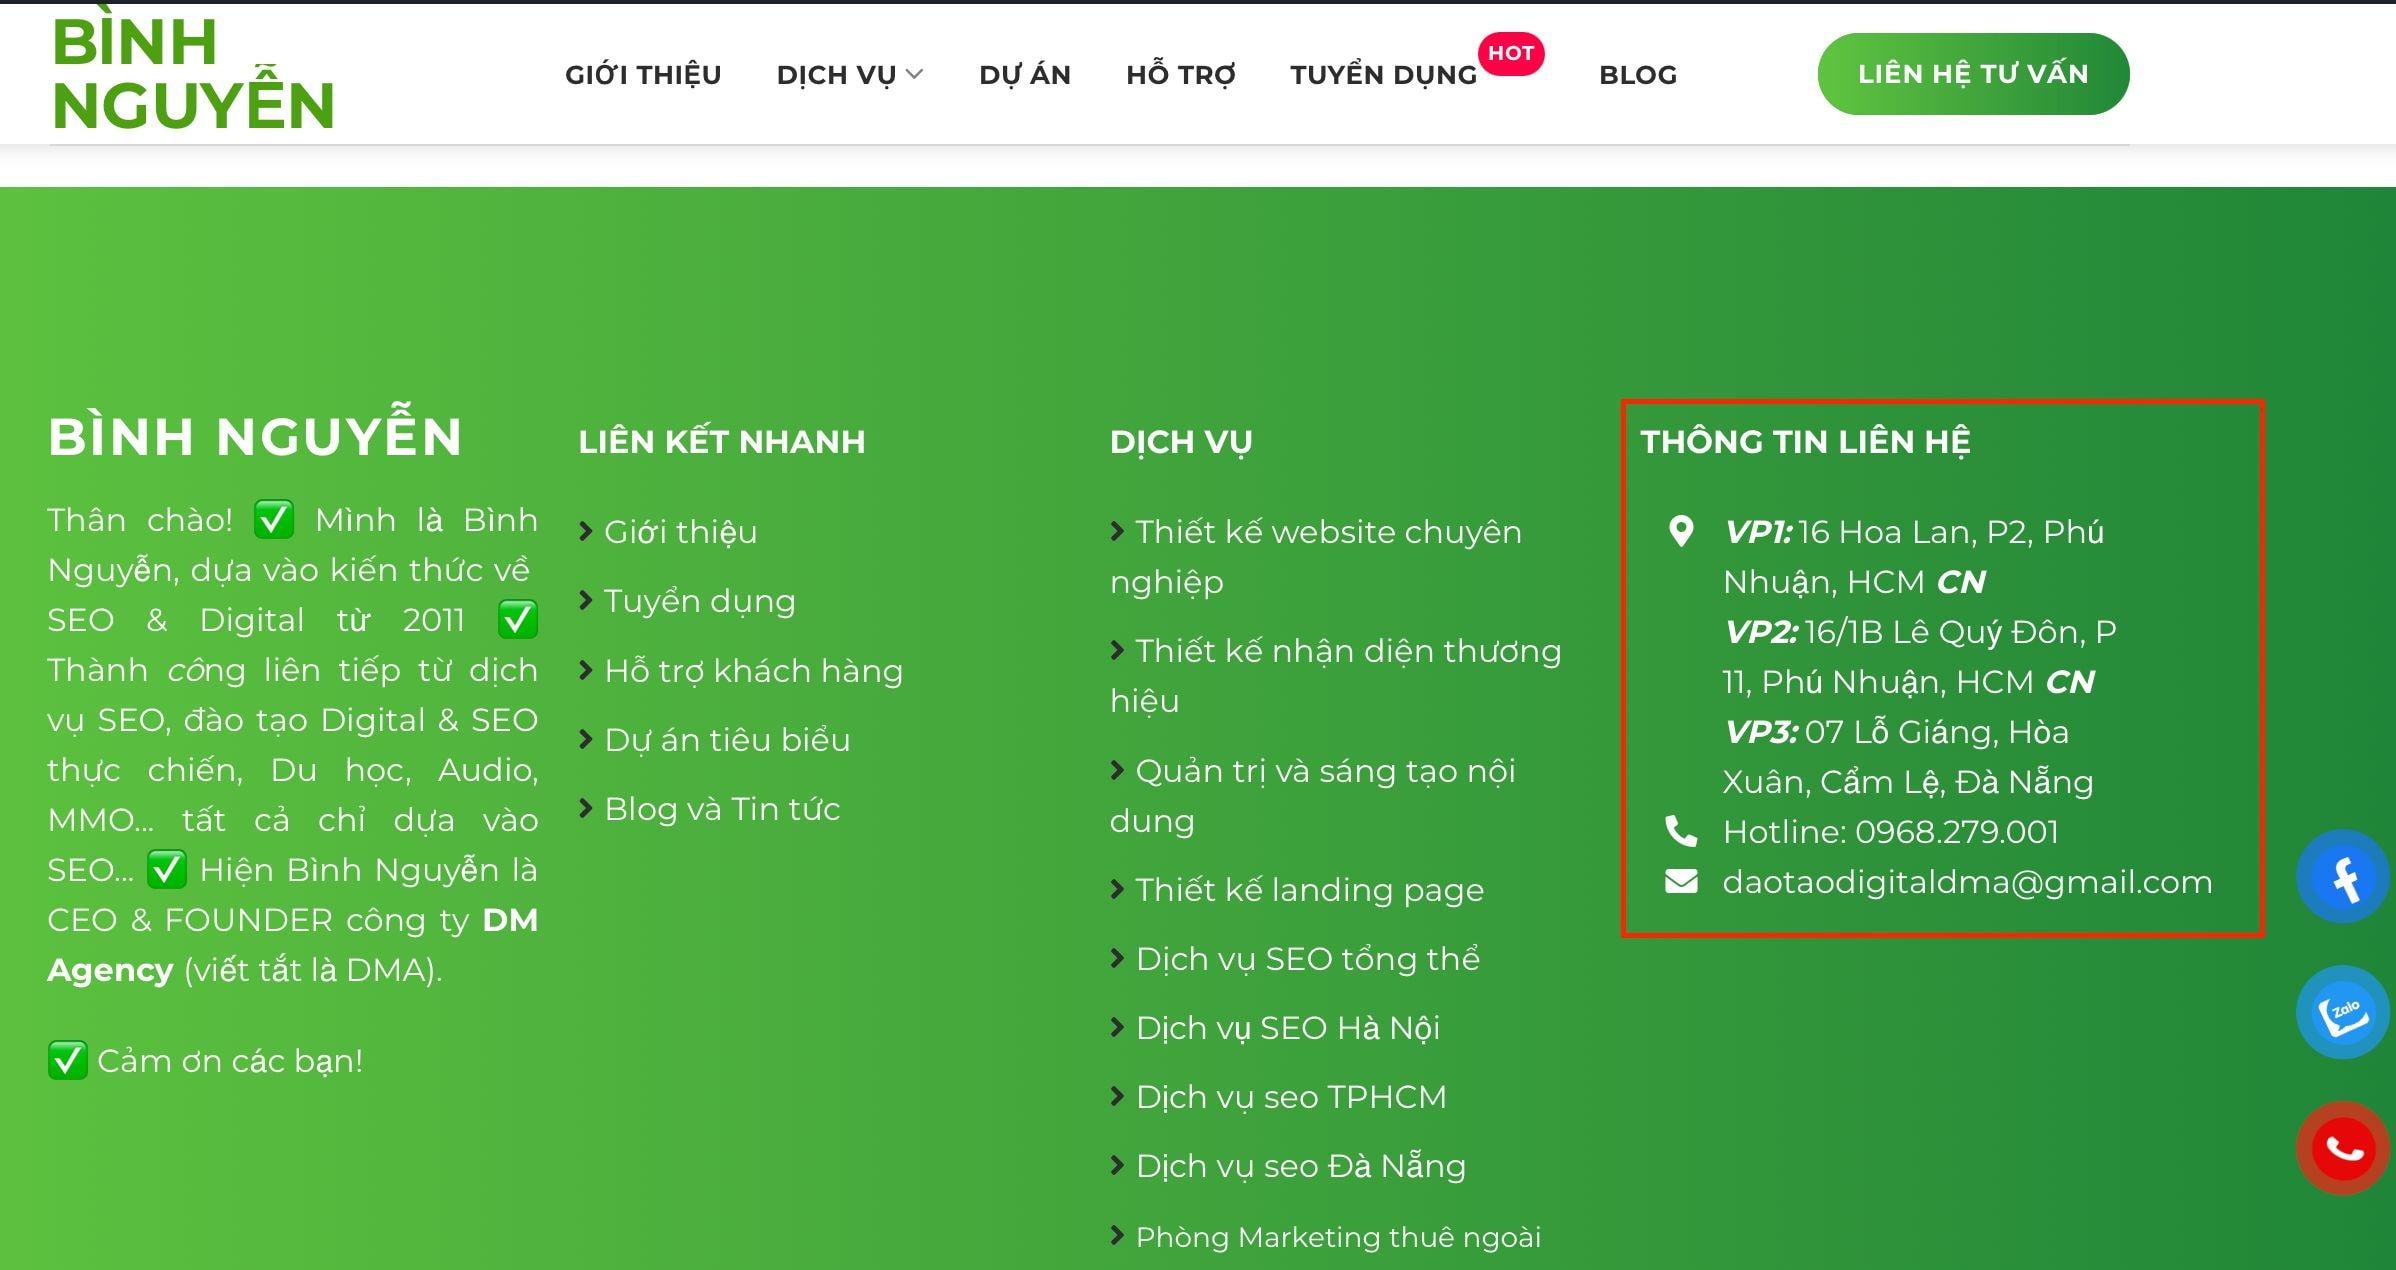Click the footer Dịch vụ heading
The image size is (2396, 1270).
(1181, 441)
